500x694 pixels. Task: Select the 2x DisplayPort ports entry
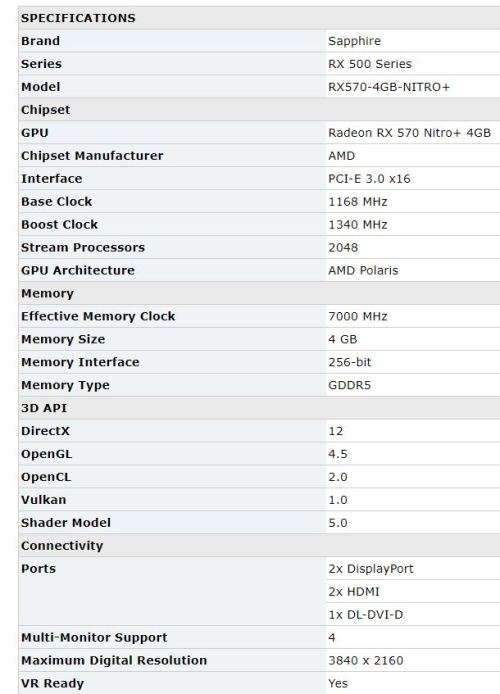371,569
